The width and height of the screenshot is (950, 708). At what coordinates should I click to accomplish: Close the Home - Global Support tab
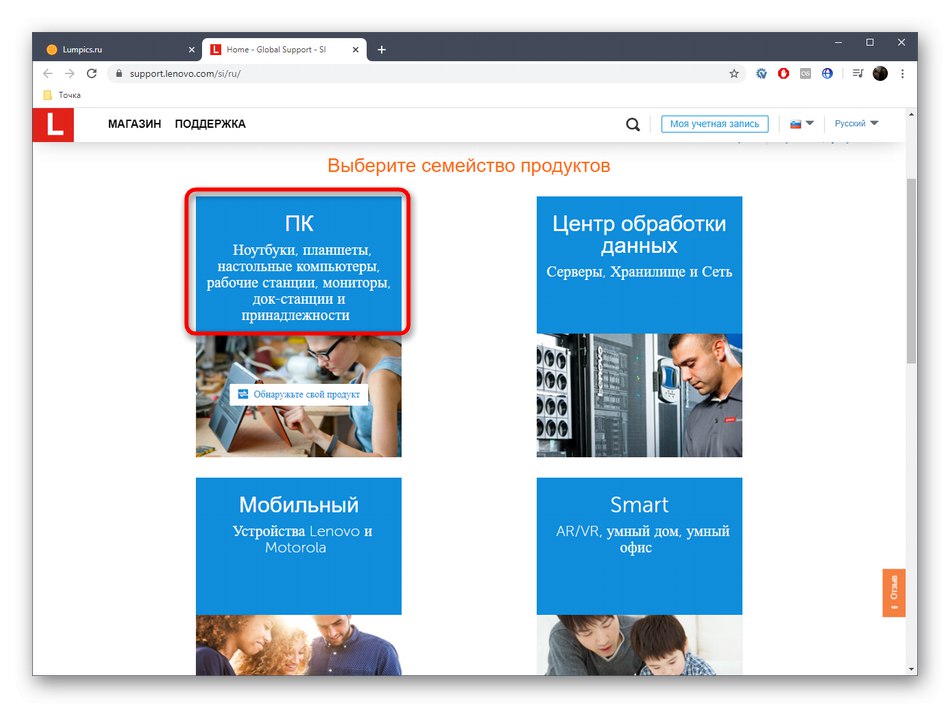[356, 50]
